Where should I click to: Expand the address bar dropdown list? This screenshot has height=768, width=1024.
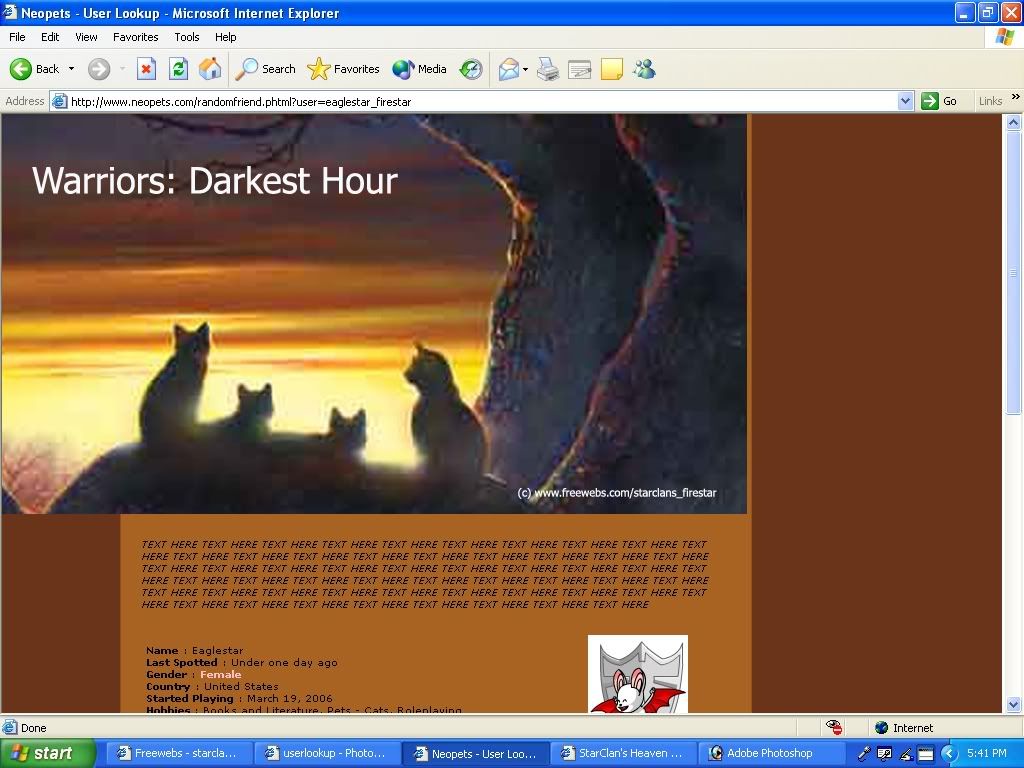[905, 101]
